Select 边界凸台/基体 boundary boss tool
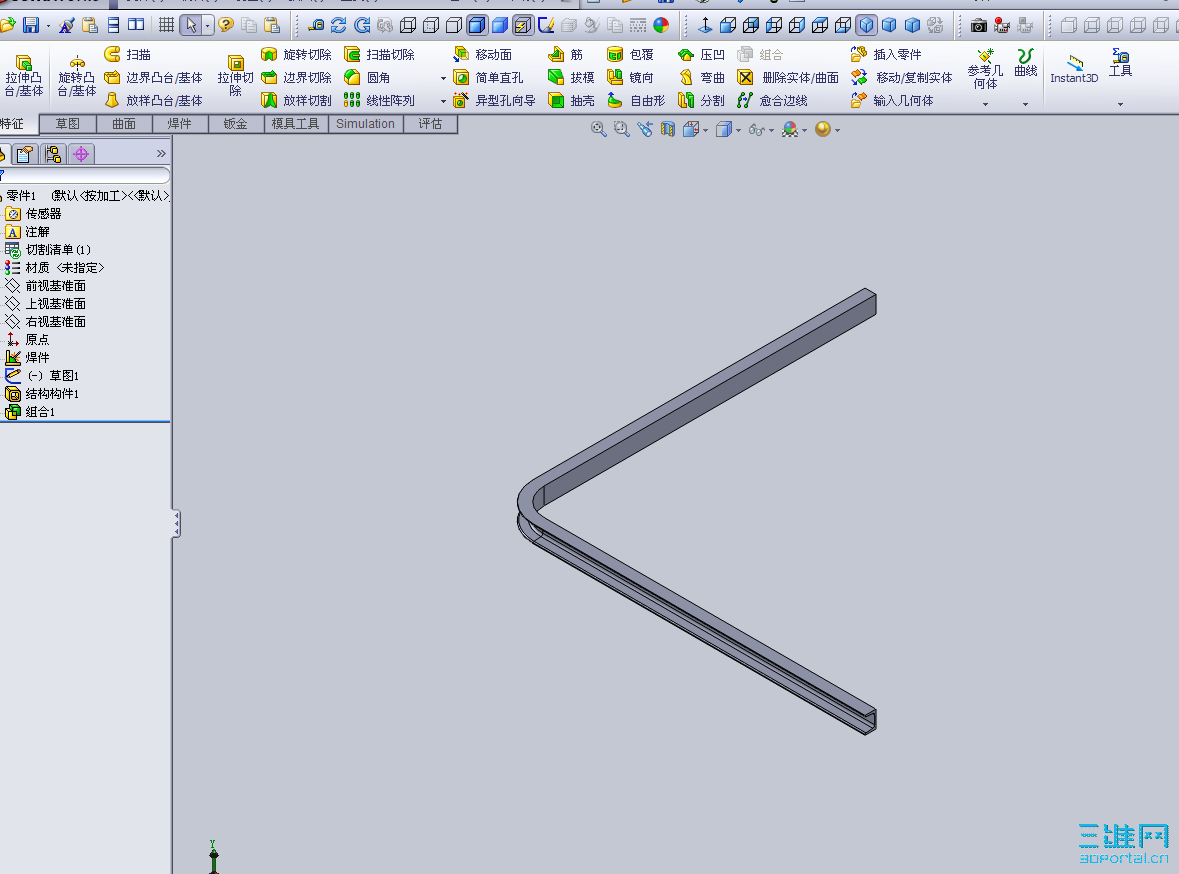1179x874 pixels. coord(153,77)
